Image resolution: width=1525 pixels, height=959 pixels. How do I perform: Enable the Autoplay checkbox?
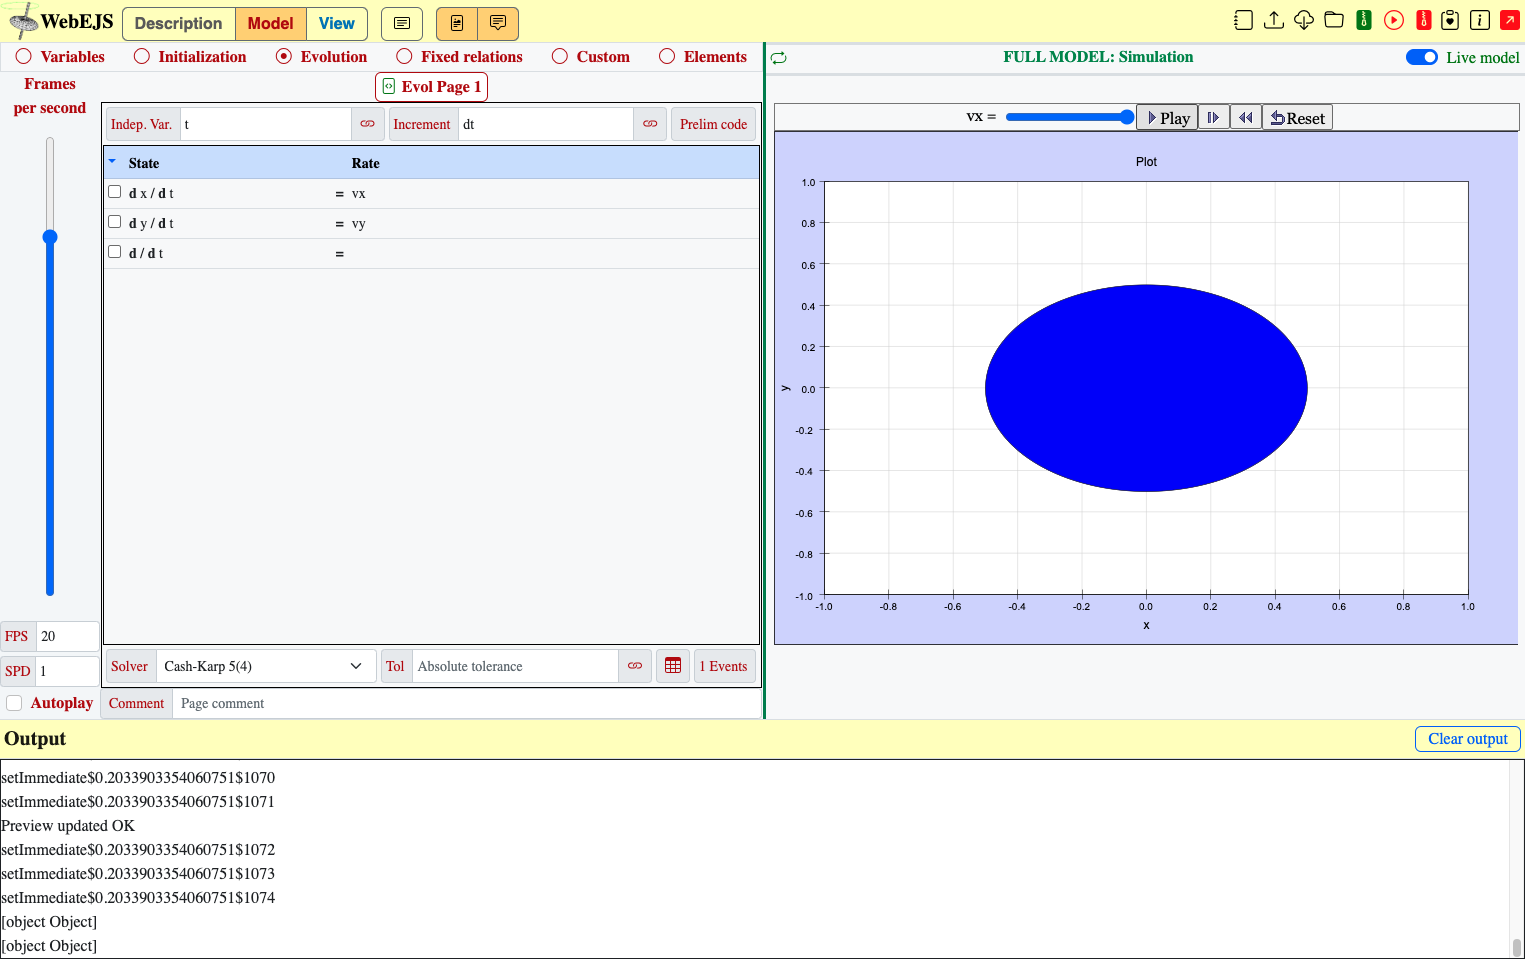click(x=14, y=703)
